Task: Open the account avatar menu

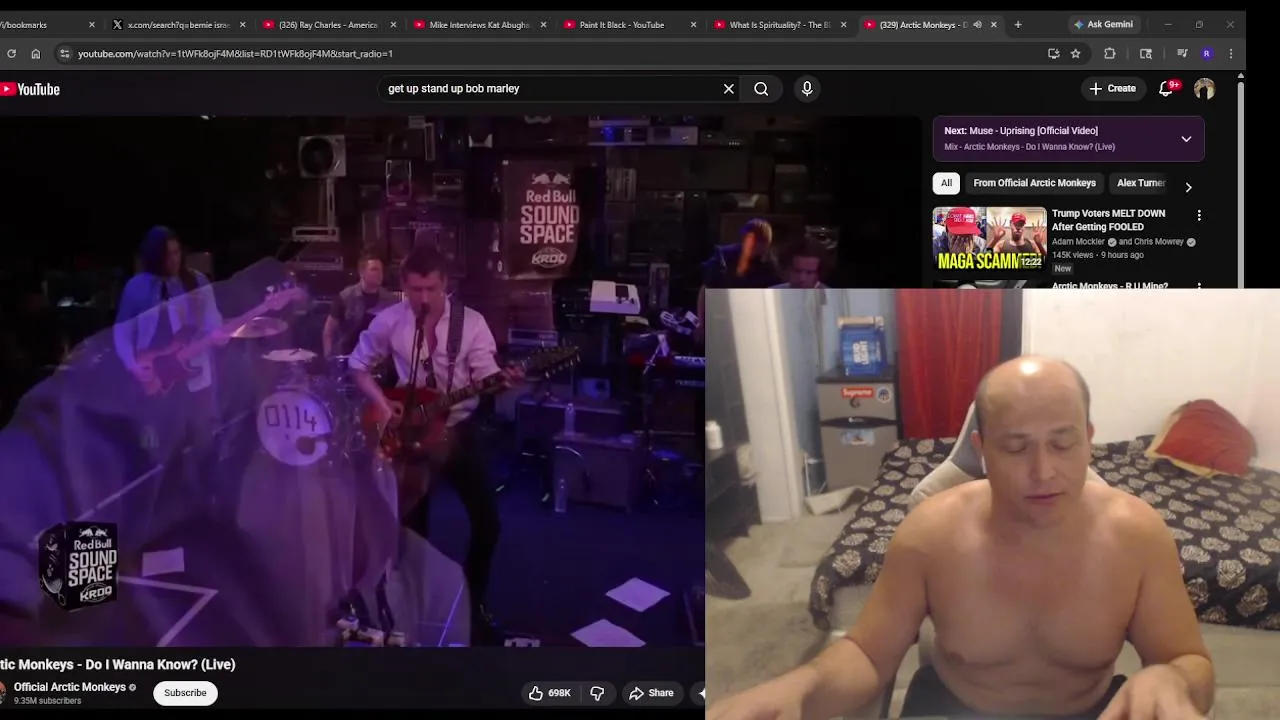Action: pyautogui.click(x=1204, y=89)
